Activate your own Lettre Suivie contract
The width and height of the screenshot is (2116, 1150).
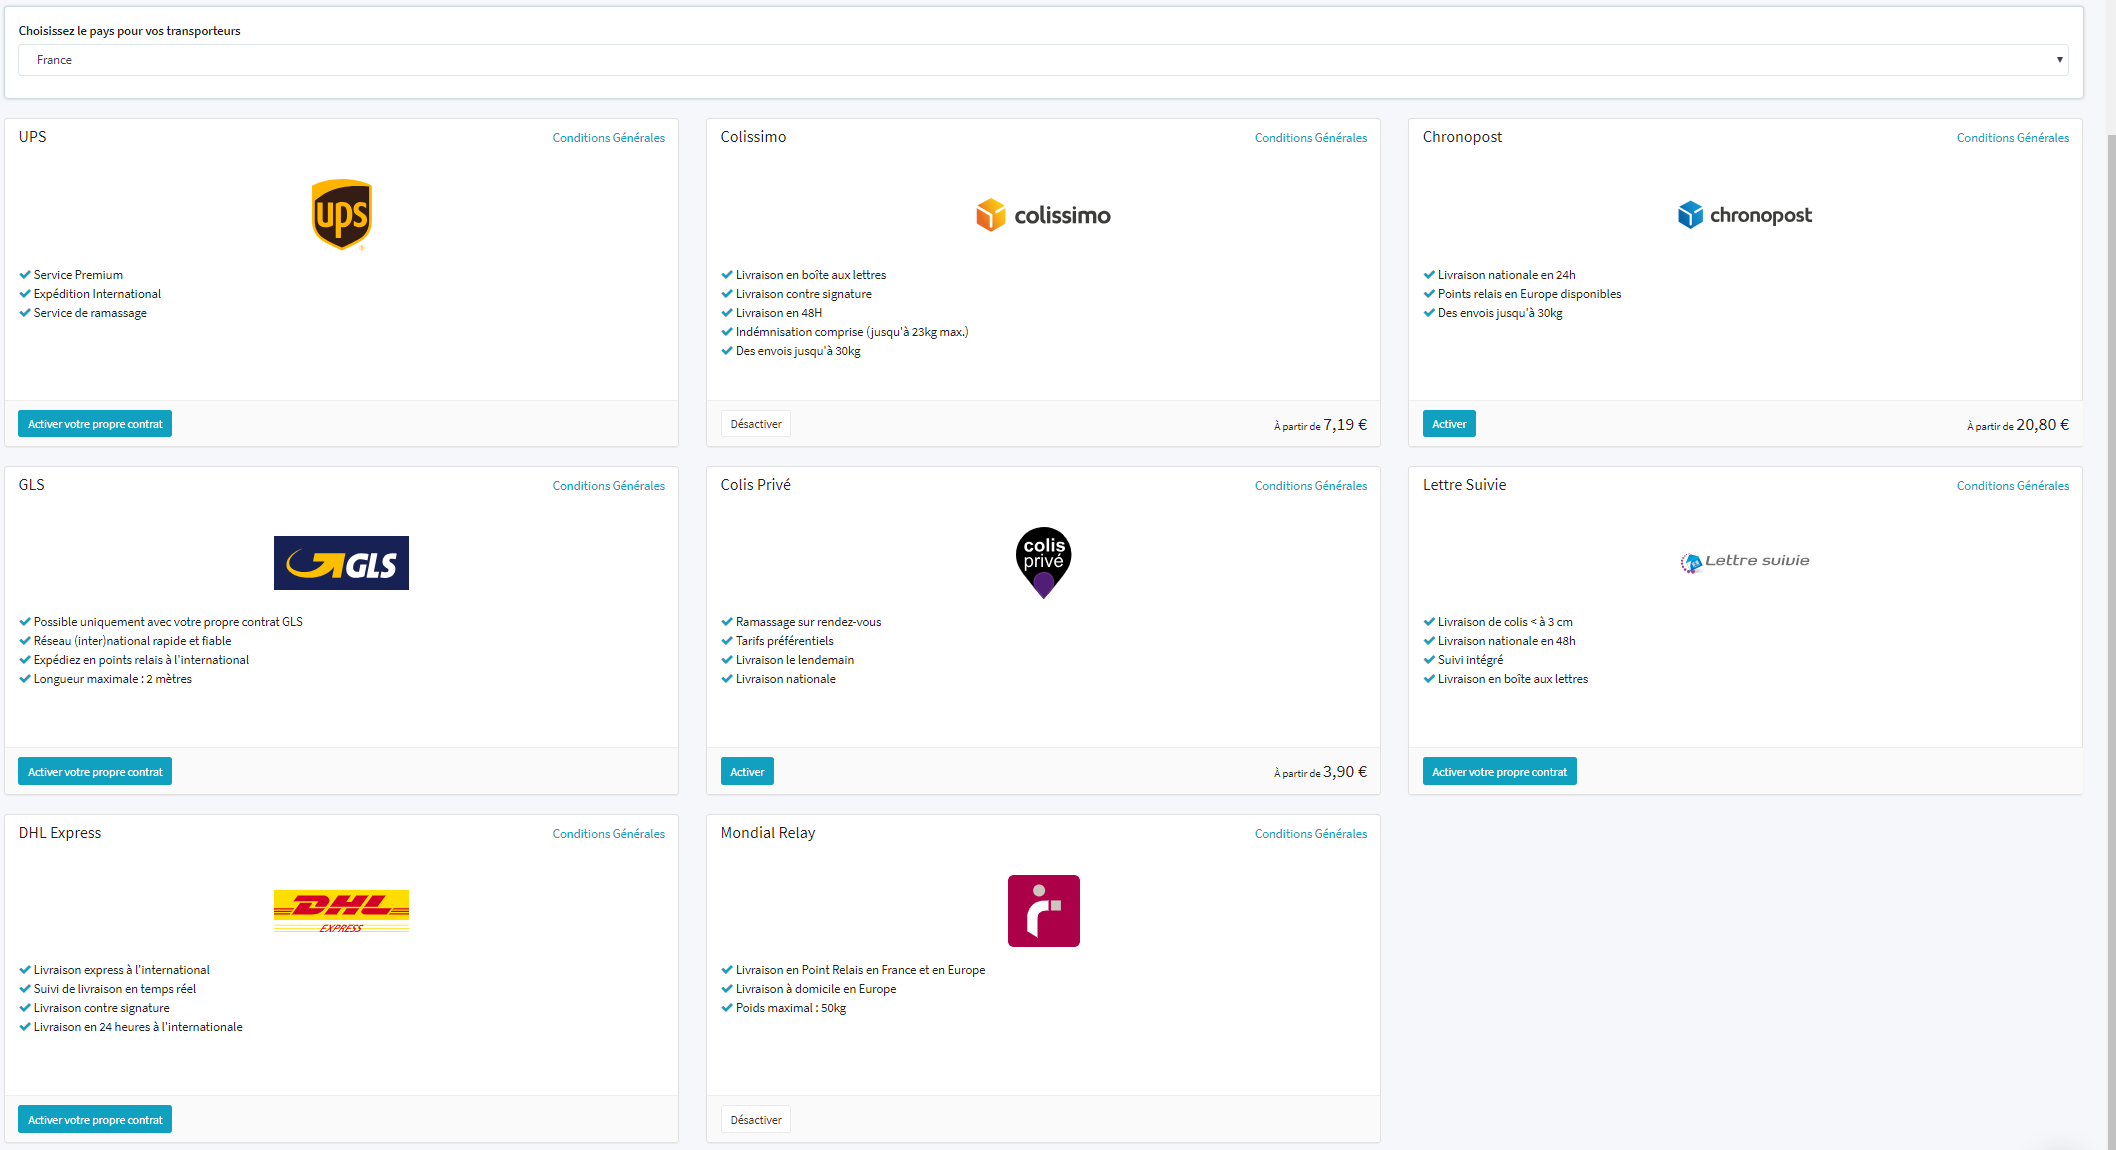coord(1499,772)
